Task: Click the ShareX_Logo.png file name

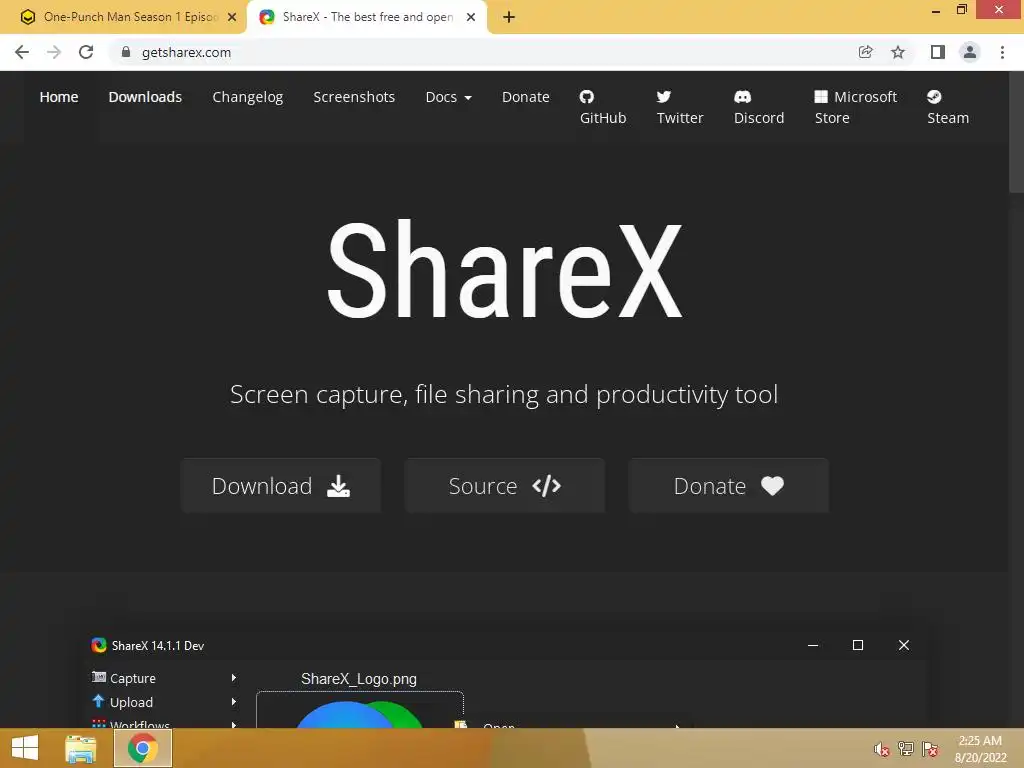Action: point(359,679)
